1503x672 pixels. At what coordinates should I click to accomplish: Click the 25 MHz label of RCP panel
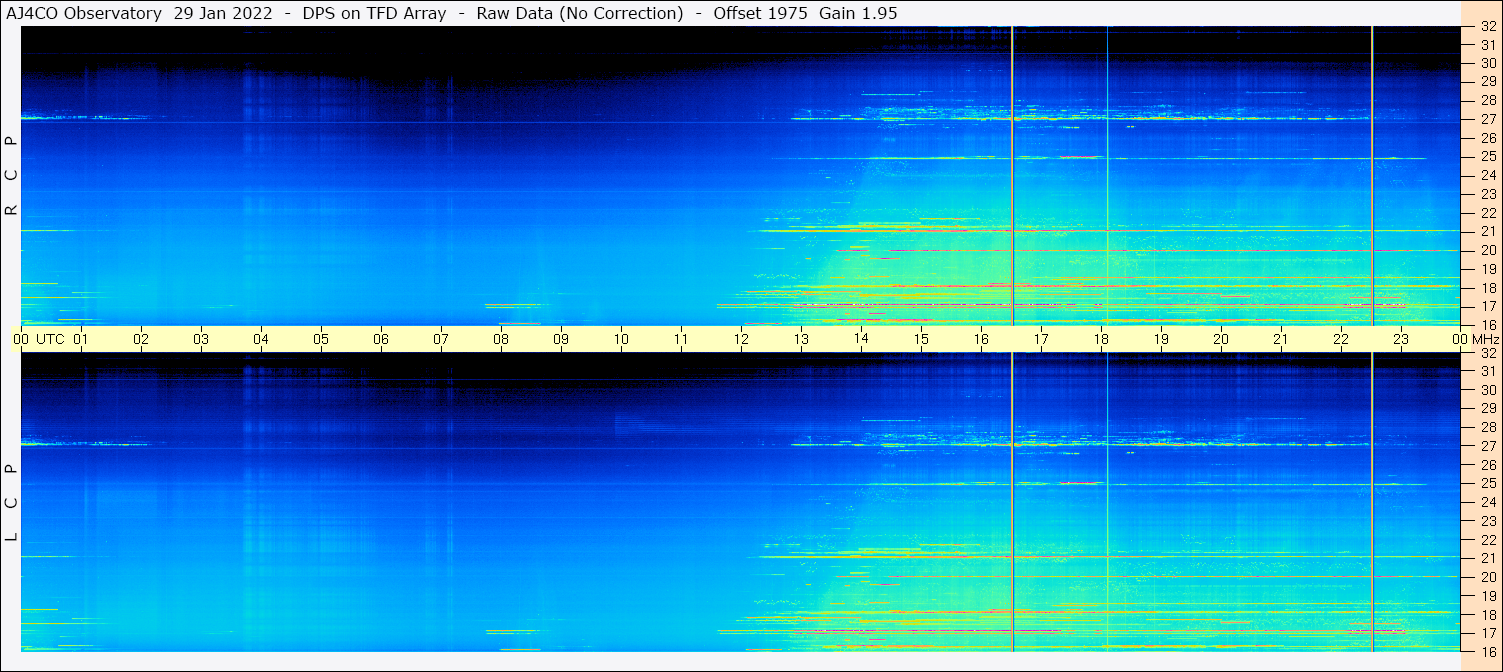[1488, 157]
